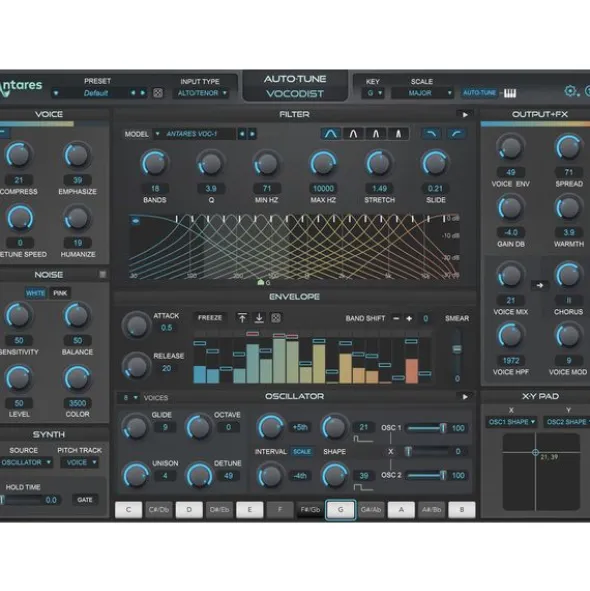Toggle the AUTO-TUNE button
The width and height of the screenshot is (590, 591).
click(x=479, y=93)
